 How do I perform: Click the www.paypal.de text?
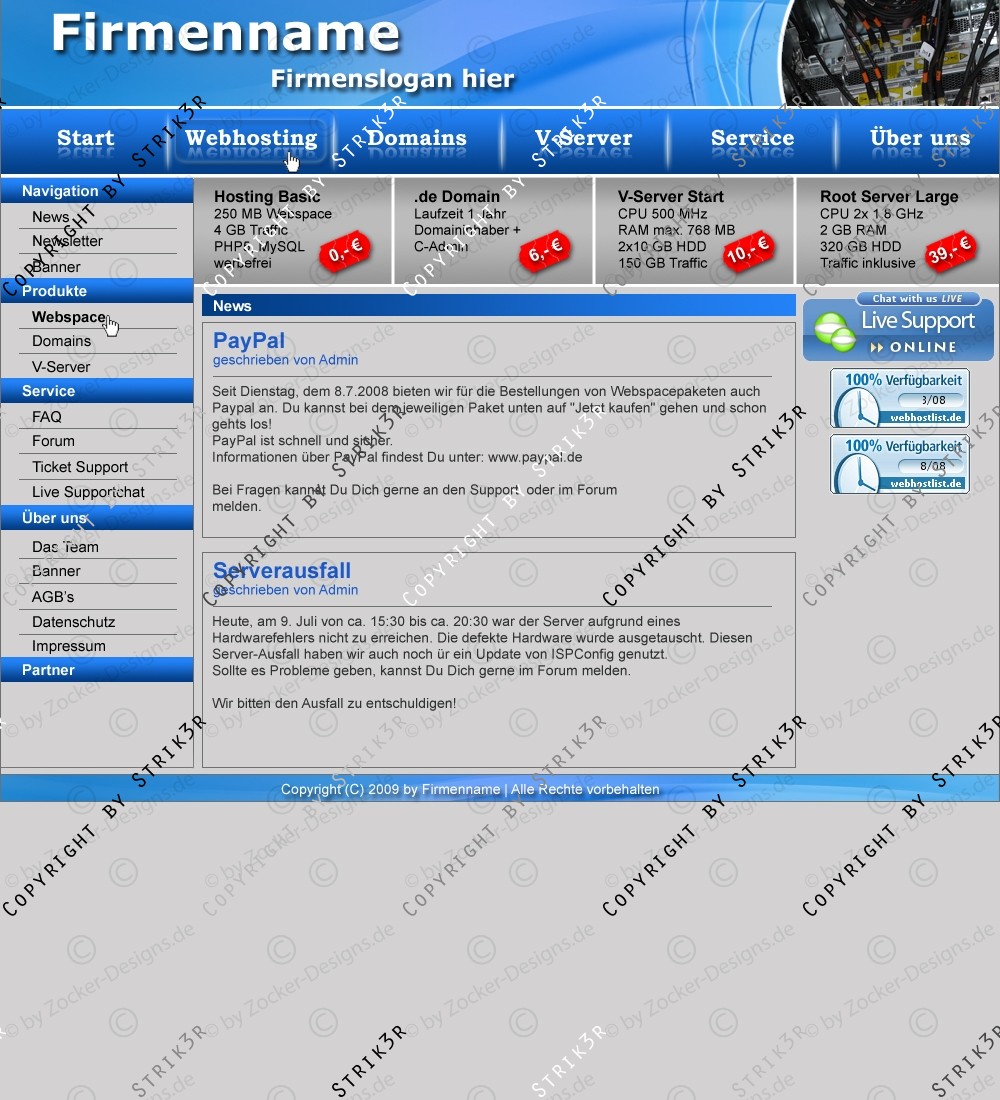(535, 457)
